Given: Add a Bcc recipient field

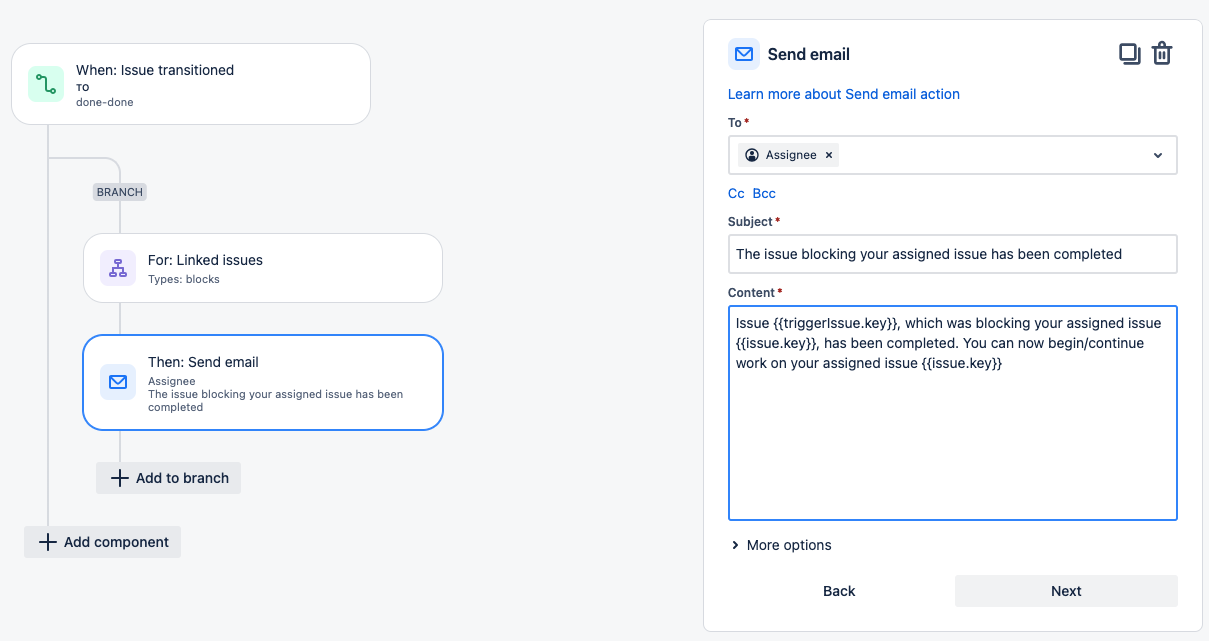Looking at the screenshot, I should 764,193.
